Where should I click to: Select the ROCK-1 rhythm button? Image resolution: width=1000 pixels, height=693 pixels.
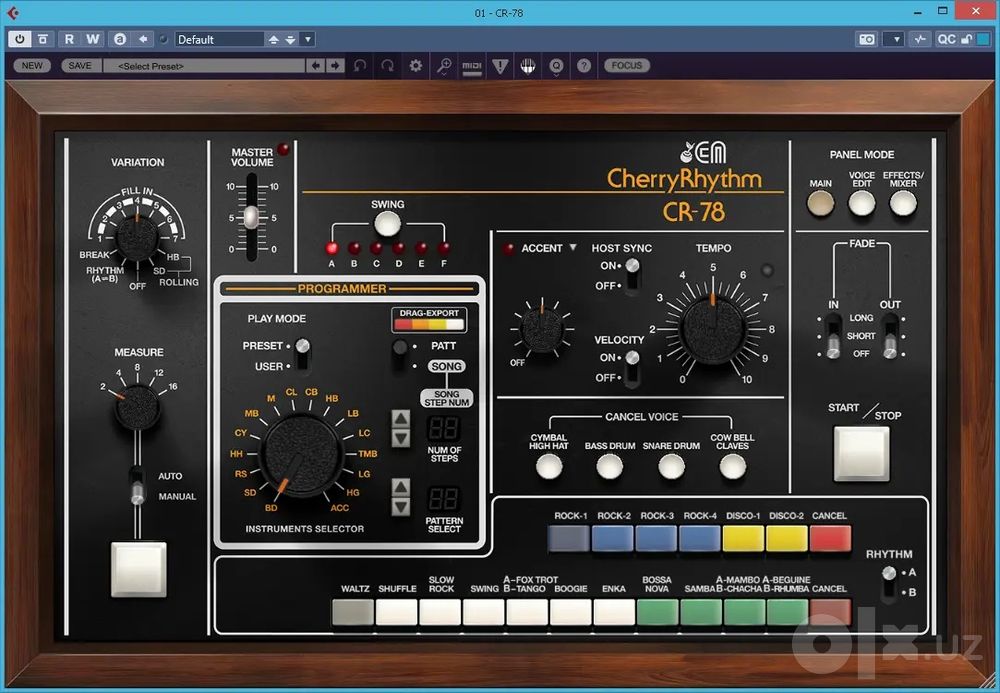click(568, 538)
